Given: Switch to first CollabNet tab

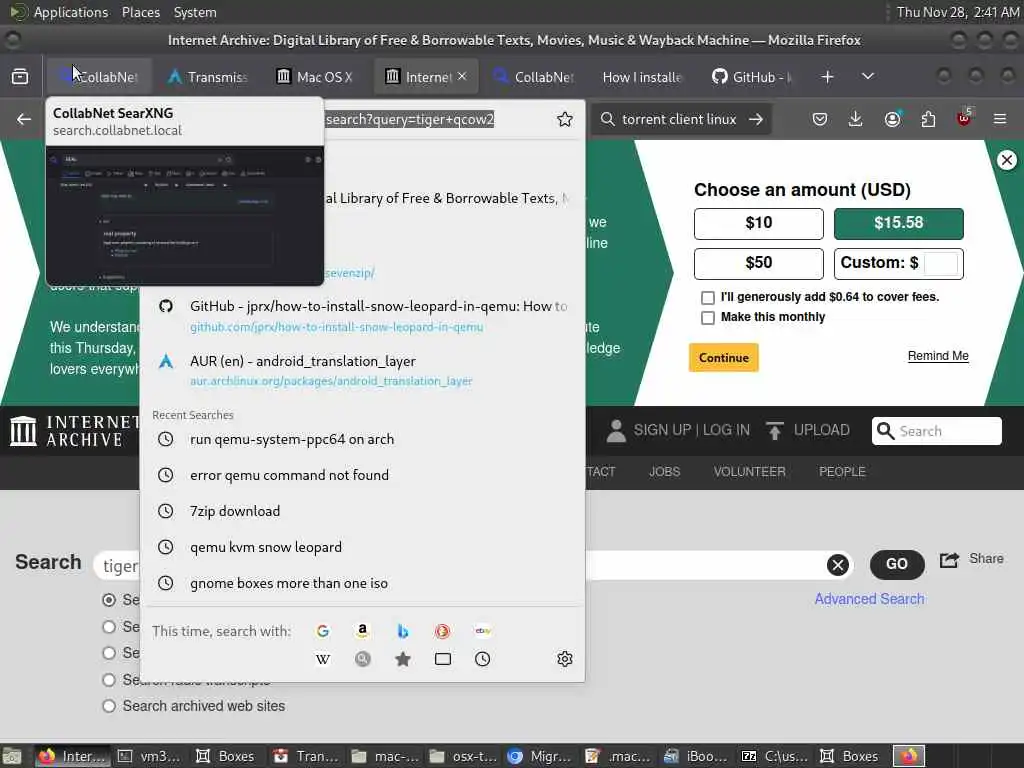Looking at the screenshot, I should coord(99,77).
